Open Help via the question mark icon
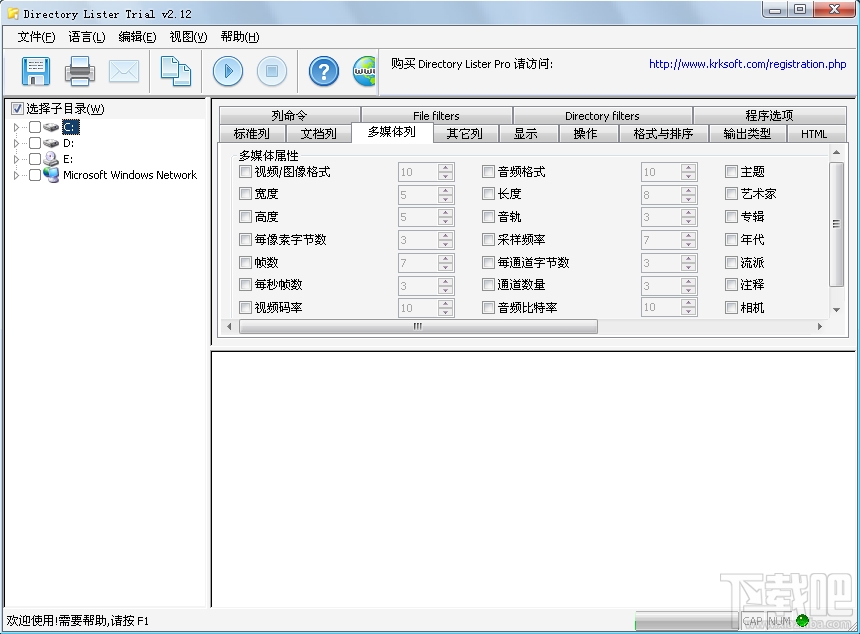This screenshot has width=860, height=634. (x=322, y=71)
